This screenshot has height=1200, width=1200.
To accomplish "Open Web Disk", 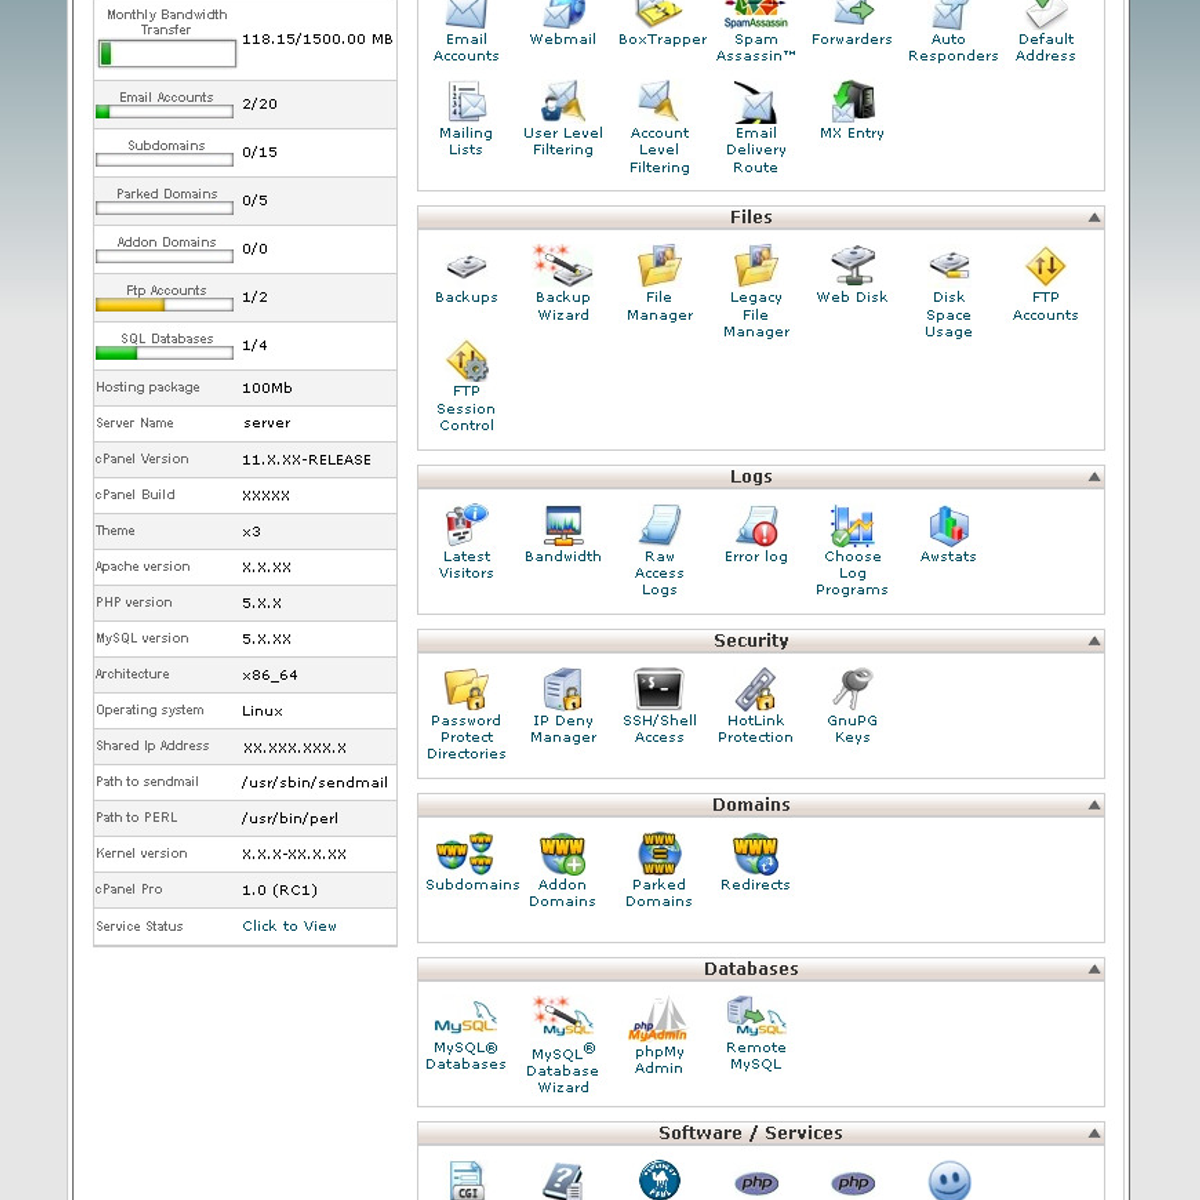I will tap(852, 276).
